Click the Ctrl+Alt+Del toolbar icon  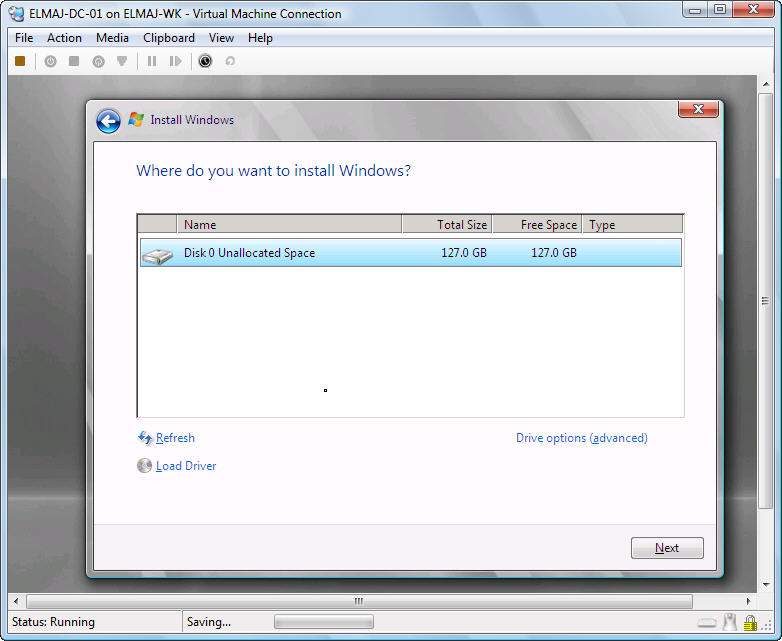tap(20, 61)
